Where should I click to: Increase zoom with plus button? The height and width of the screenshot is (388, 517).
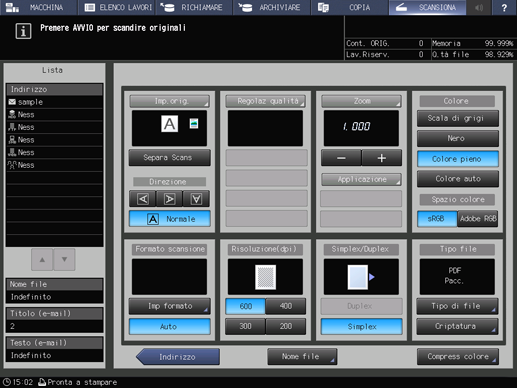coord(382,158)
